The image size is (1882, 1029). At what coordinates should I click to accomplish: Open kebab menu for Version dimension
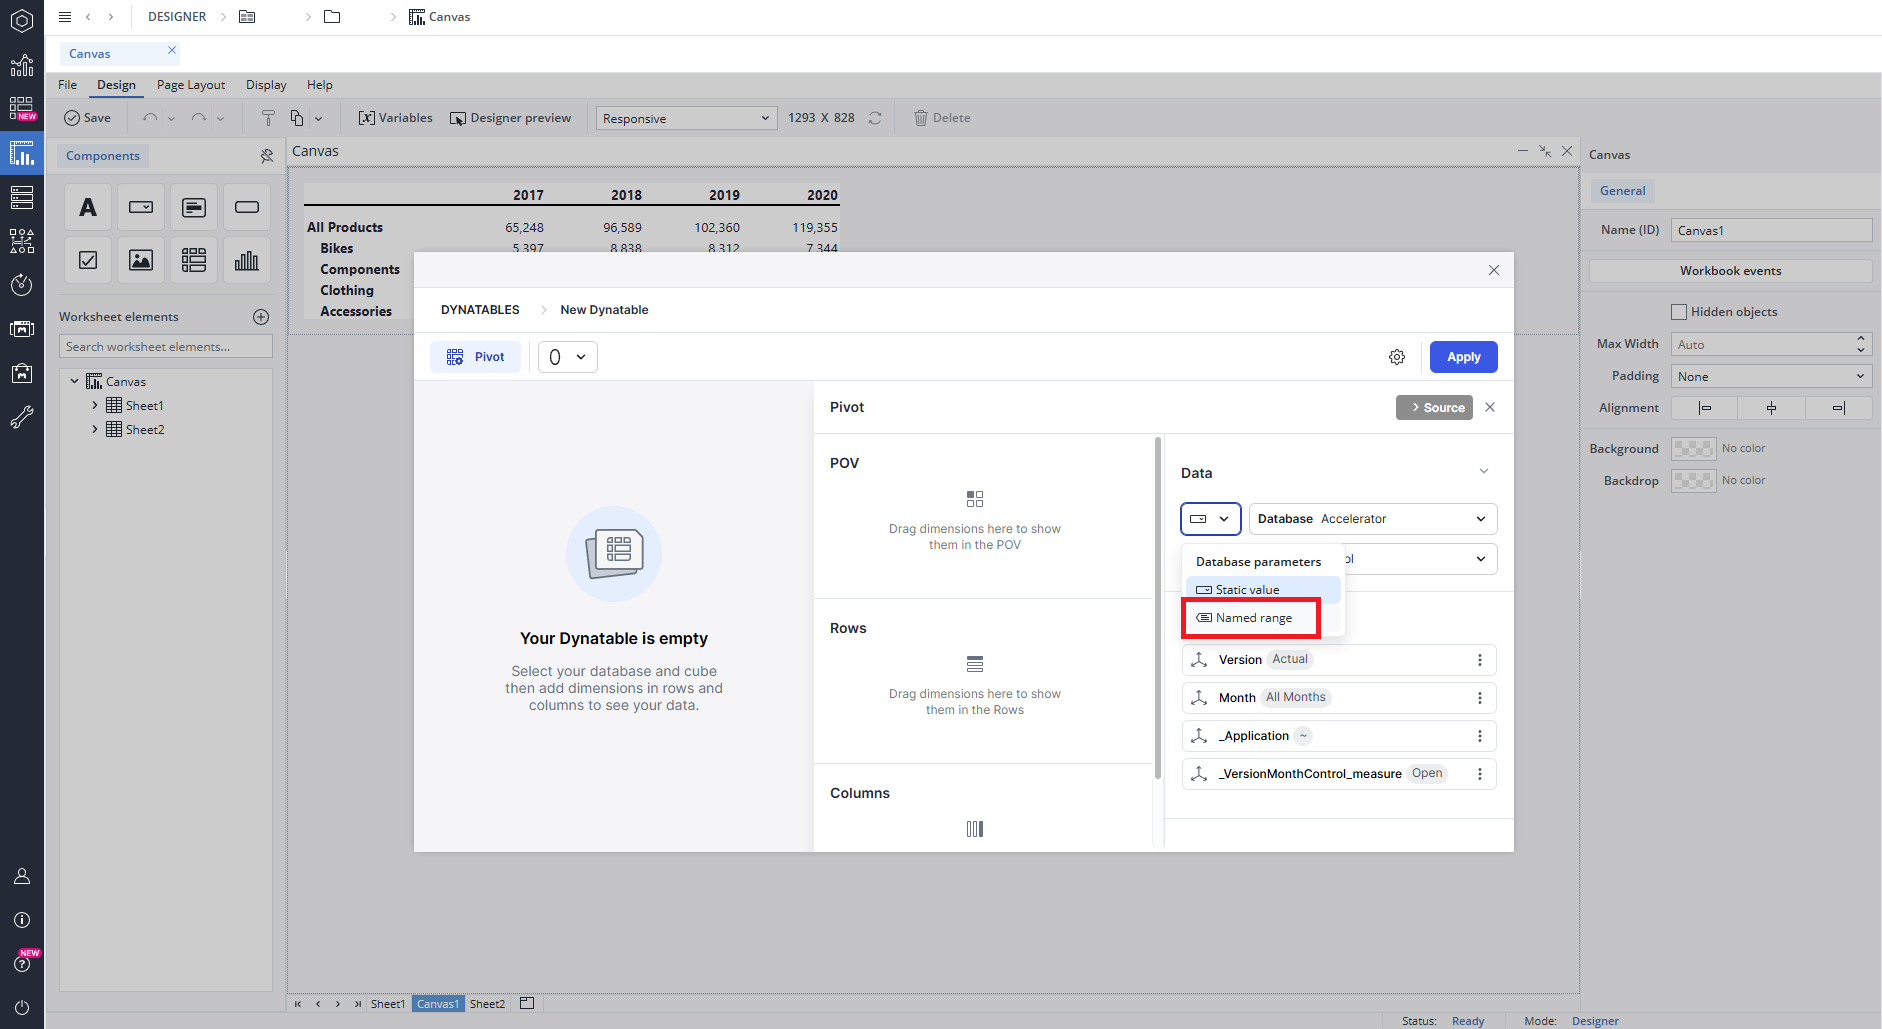point(1480,660)
